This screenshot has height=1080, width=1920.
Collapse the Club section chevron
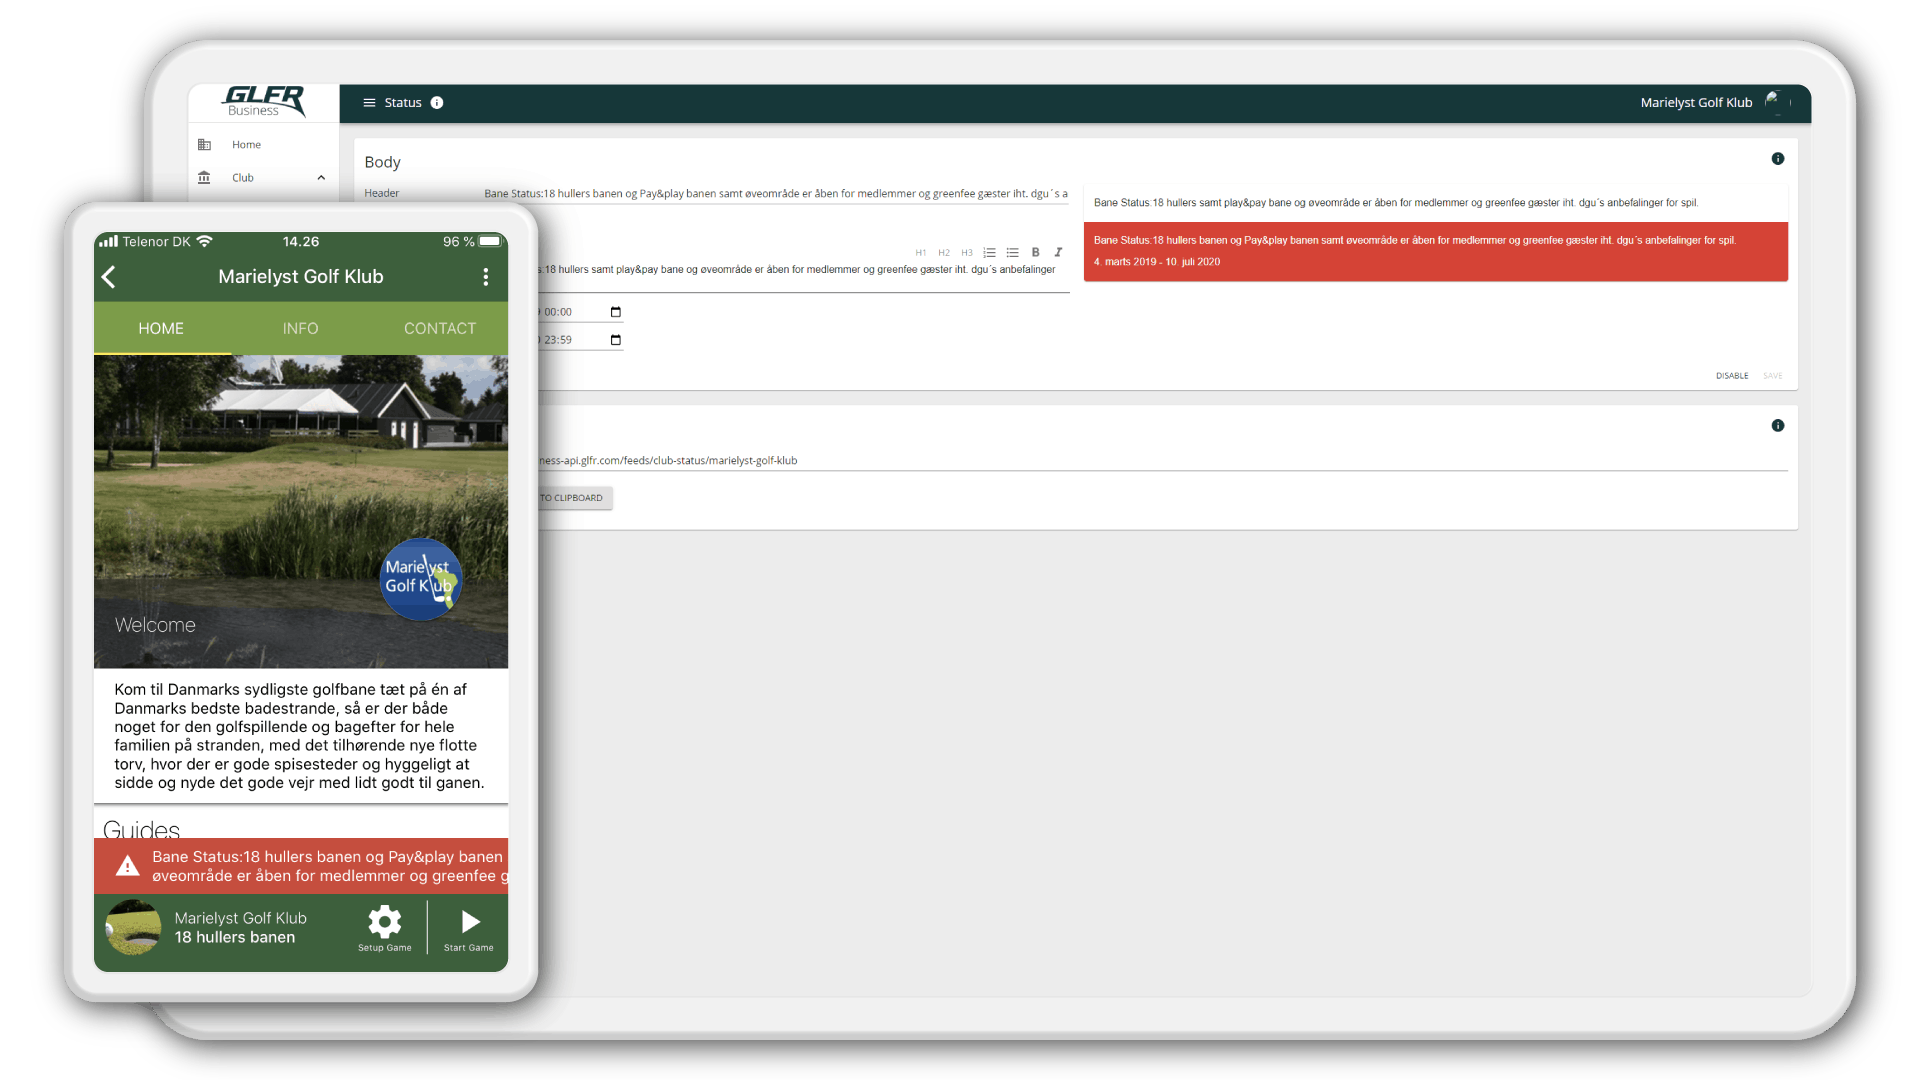321,178
